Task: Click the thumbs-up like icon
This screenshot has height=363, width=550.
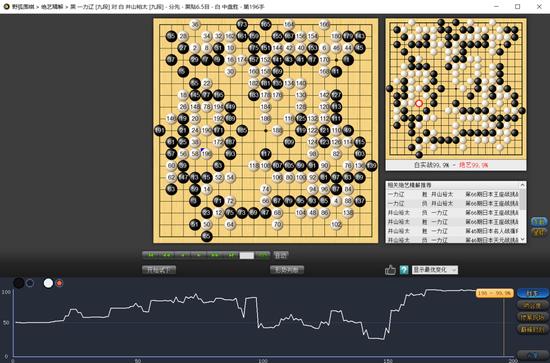Action: pos(390,270)
